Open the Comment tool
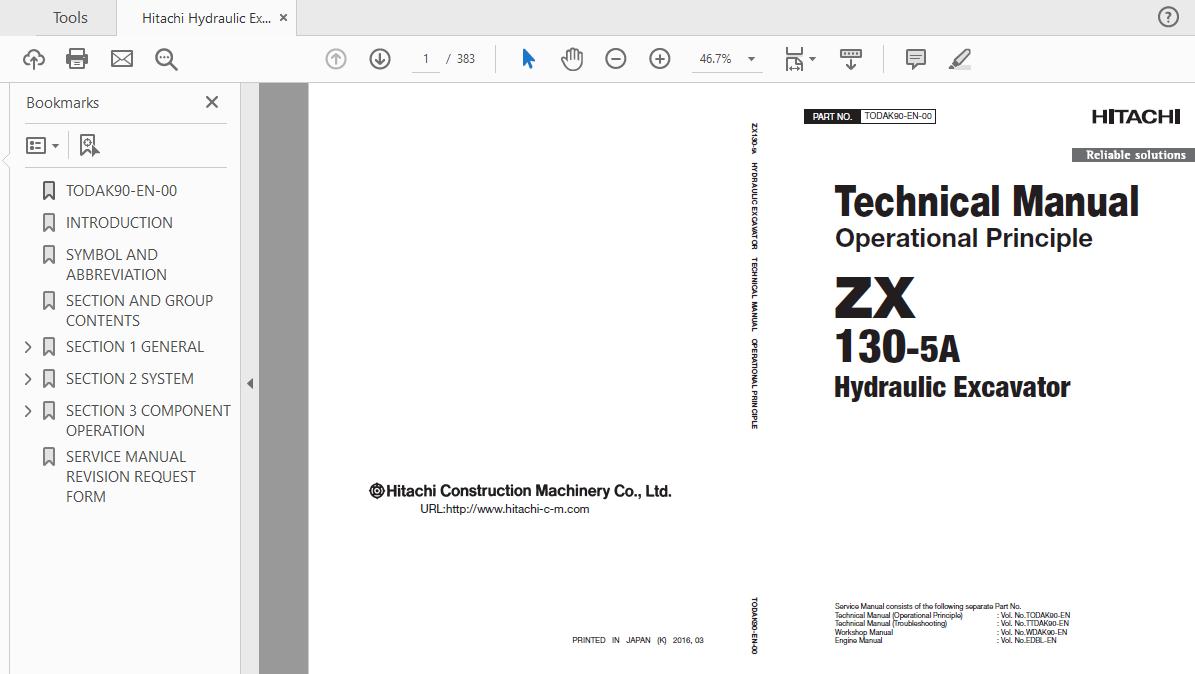This screenshot has height=674, width=1195. pos(914,58)
